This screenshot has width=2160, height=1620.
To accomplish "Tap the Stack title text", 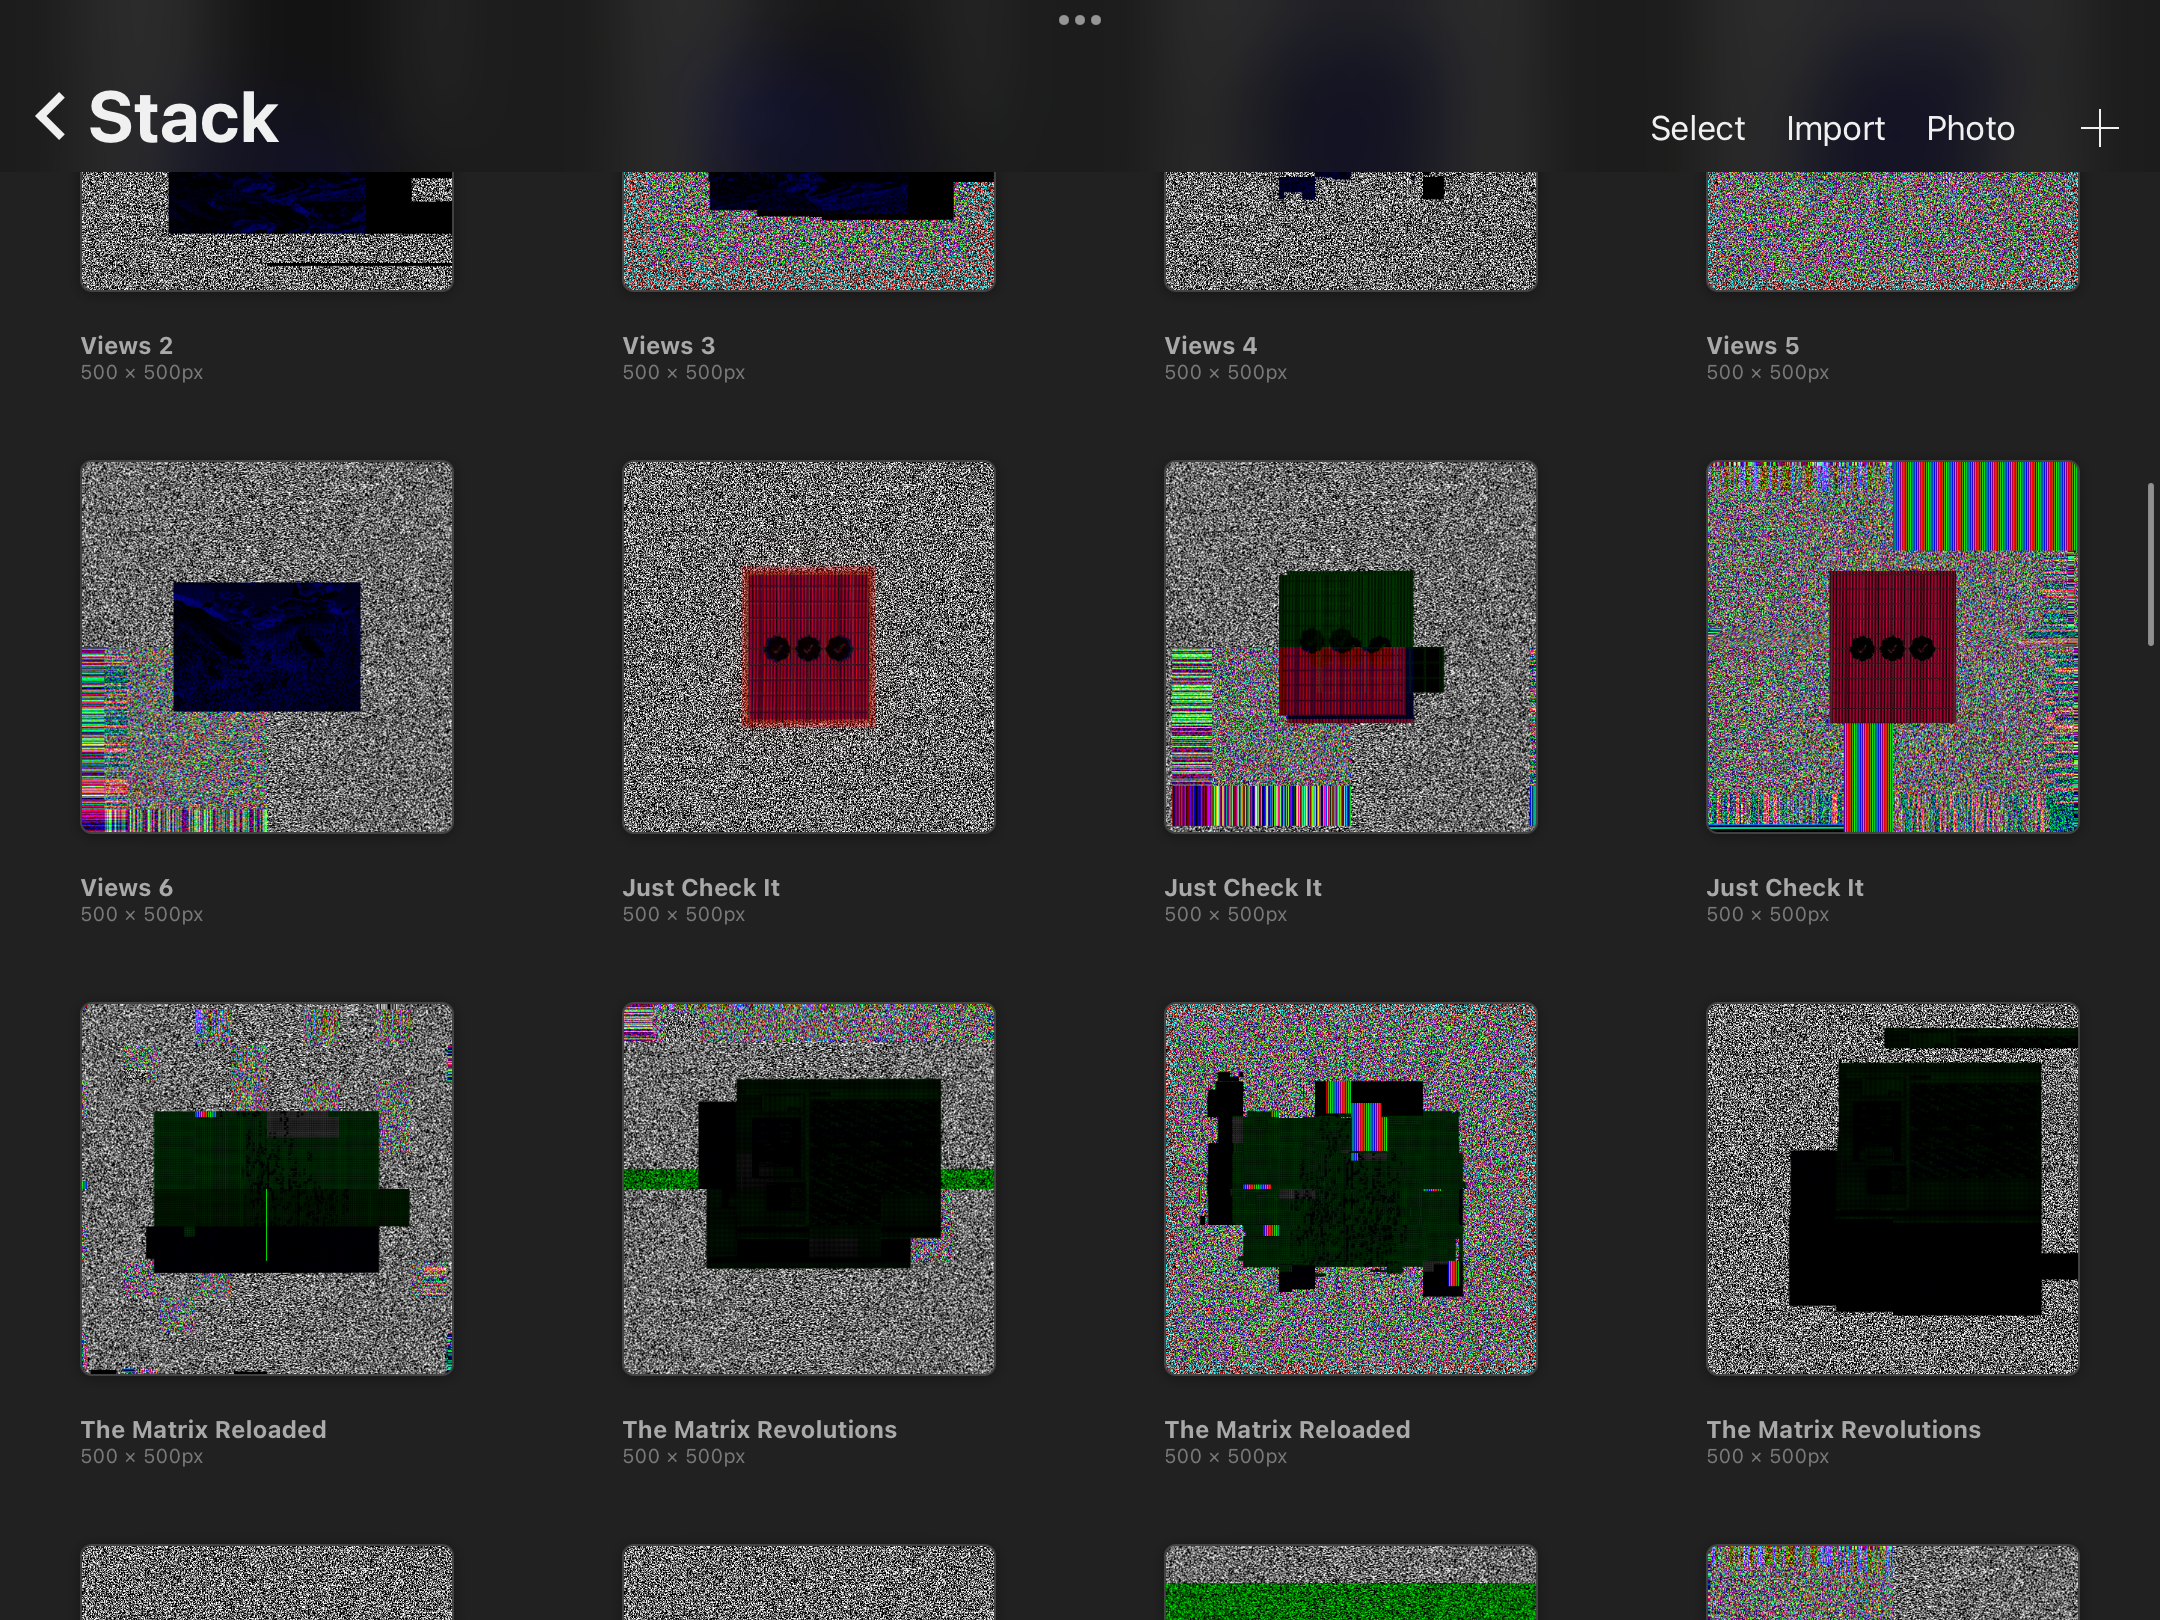I will pyautogui.click(x=183, y=117).
